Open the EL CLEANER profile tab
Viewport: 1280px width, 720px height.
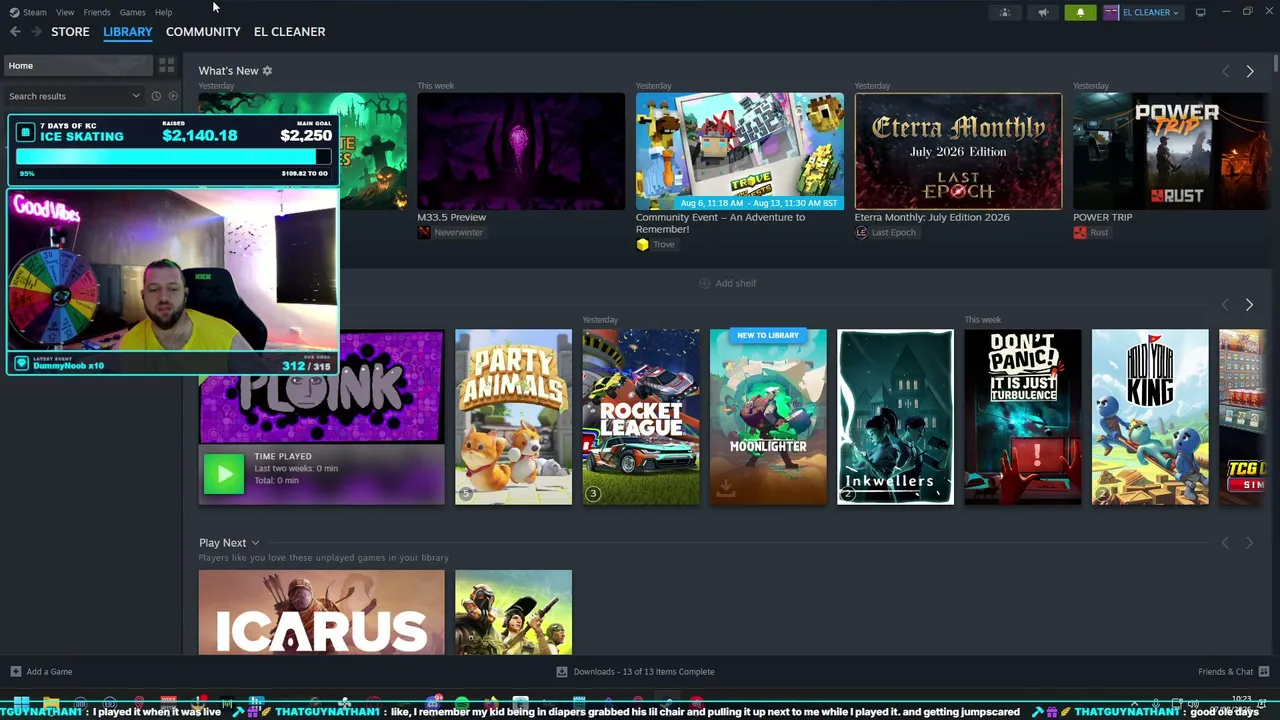coord(289,32)
